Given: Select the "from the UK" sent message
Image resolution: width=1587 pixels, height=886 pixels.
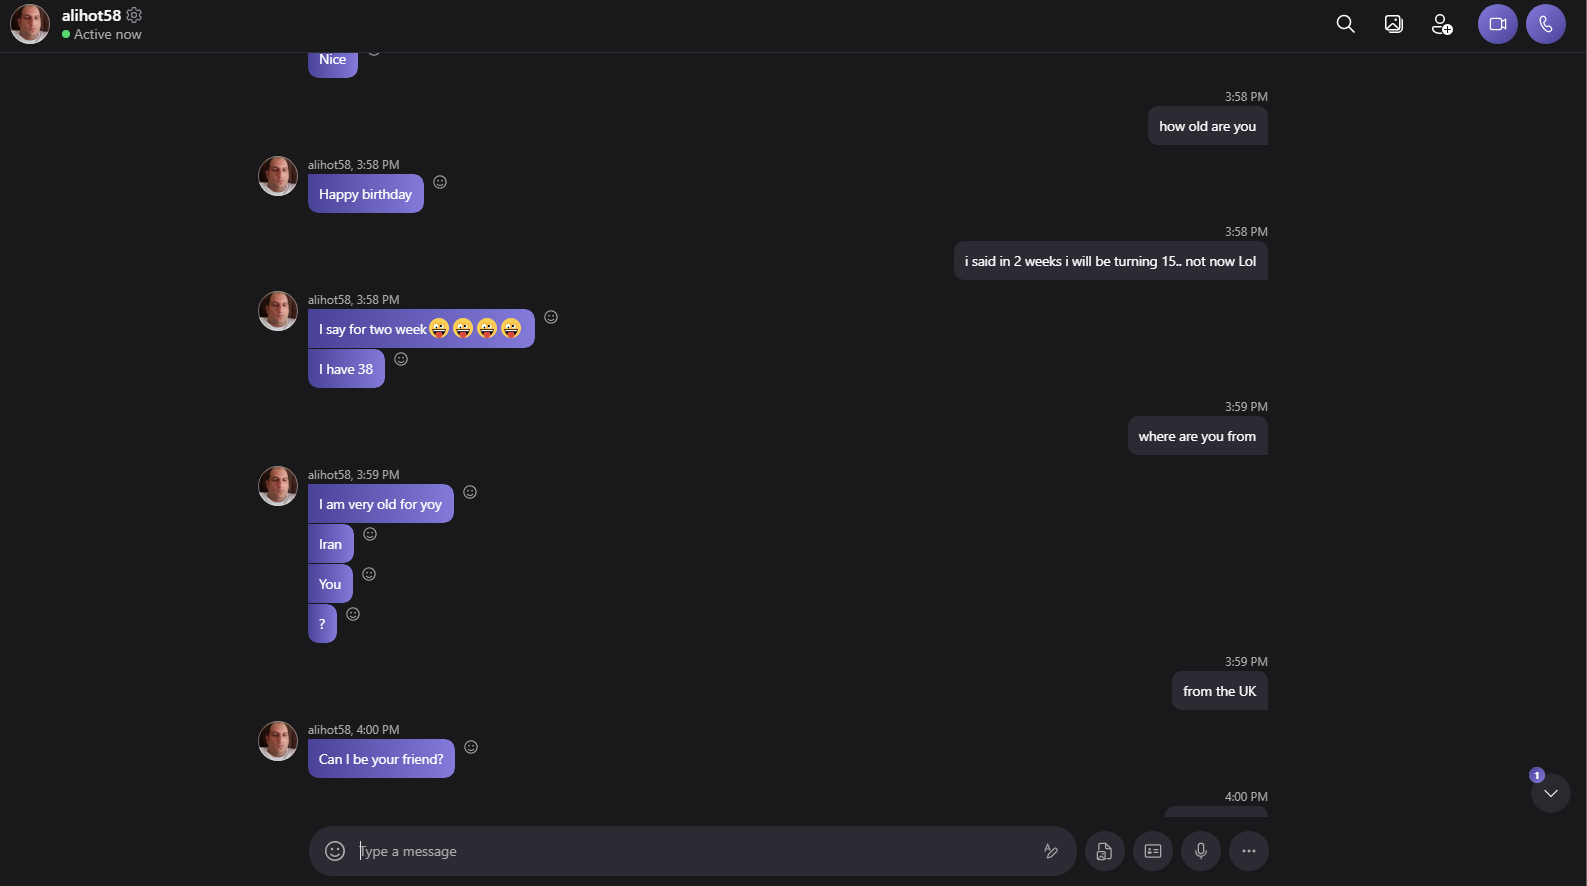Looking at the screenshot, I should 1219,691.
